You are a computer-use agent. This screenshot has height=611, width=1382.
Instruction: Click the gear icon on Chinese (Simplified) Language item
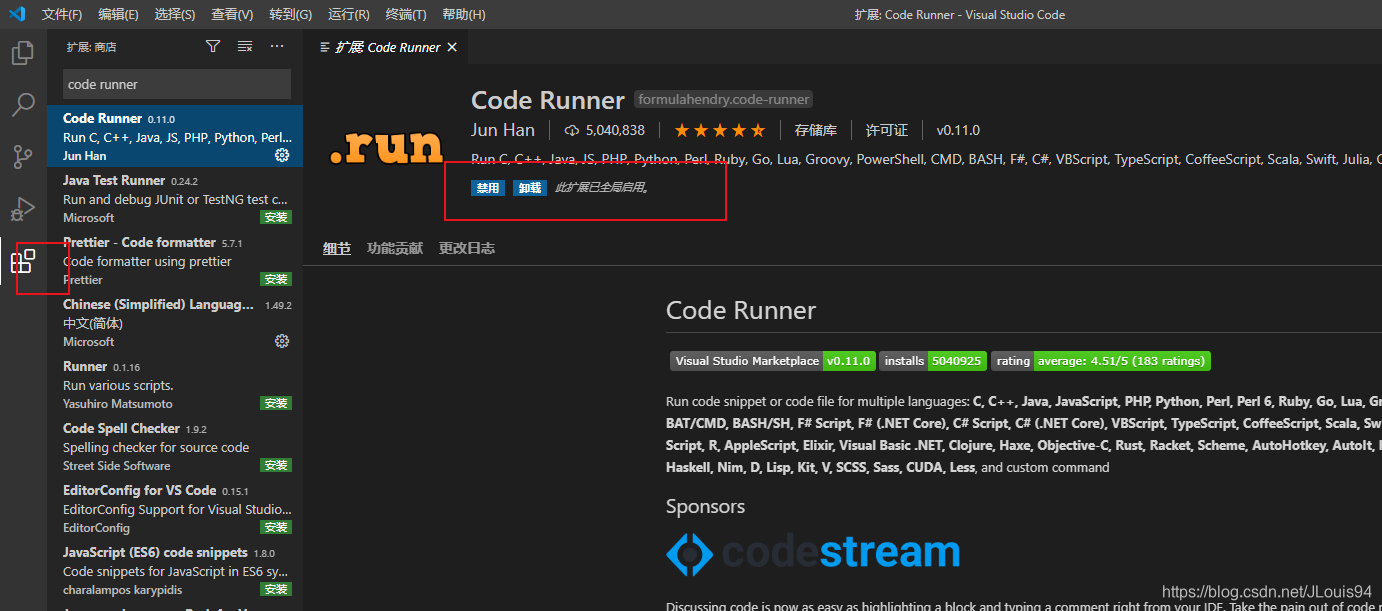pos(282,341)
